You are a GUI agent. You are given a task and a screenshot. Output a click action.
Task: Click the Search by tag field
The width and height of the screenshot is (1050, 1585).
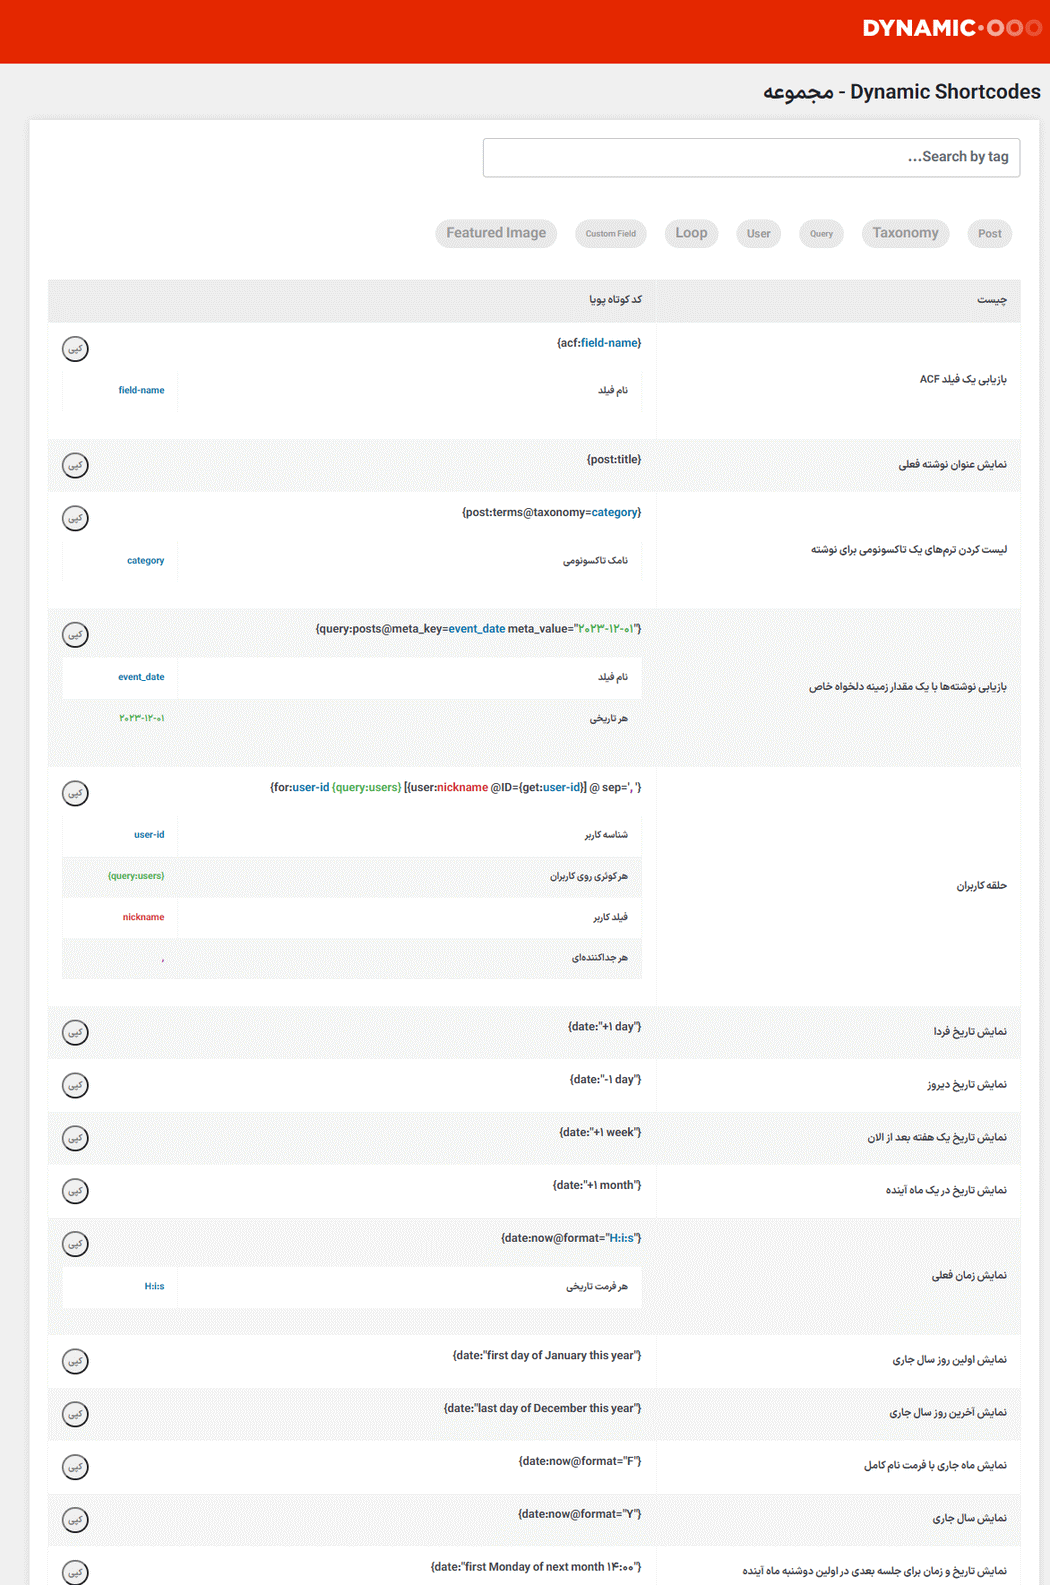tap(751, 158)
